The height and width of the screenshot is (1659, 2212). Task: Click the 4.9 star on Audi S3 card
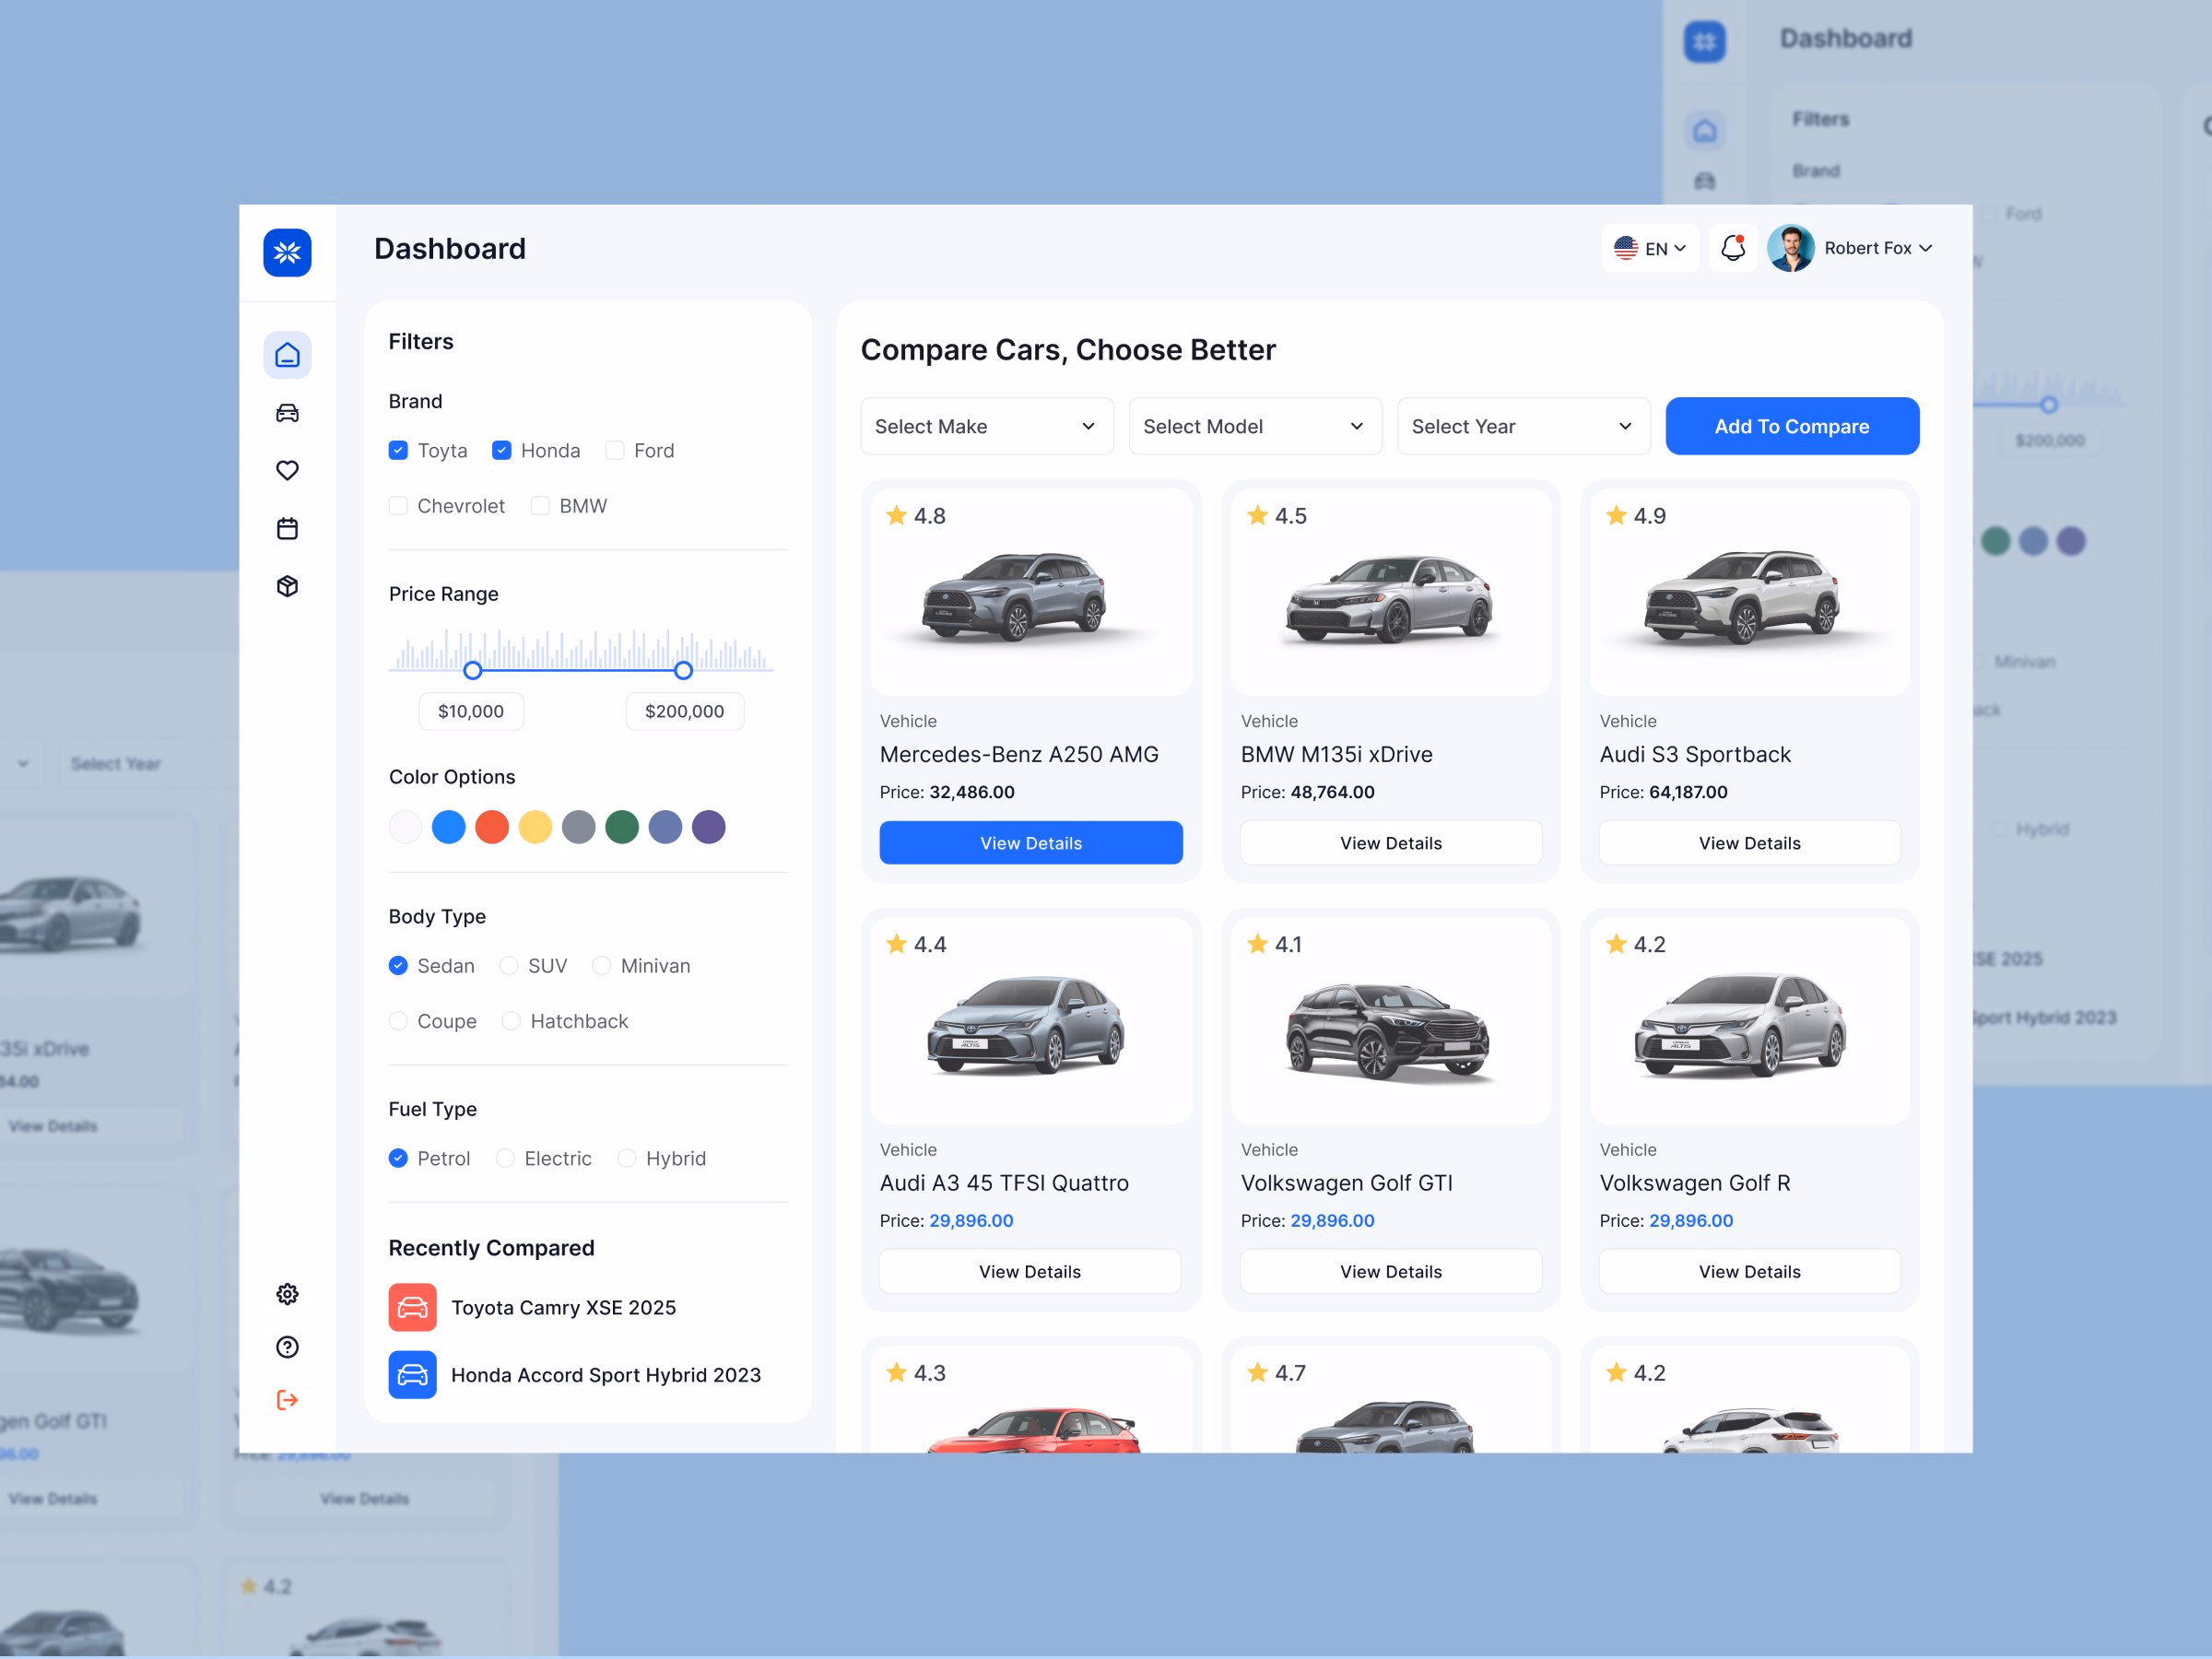pos(1616,515)
